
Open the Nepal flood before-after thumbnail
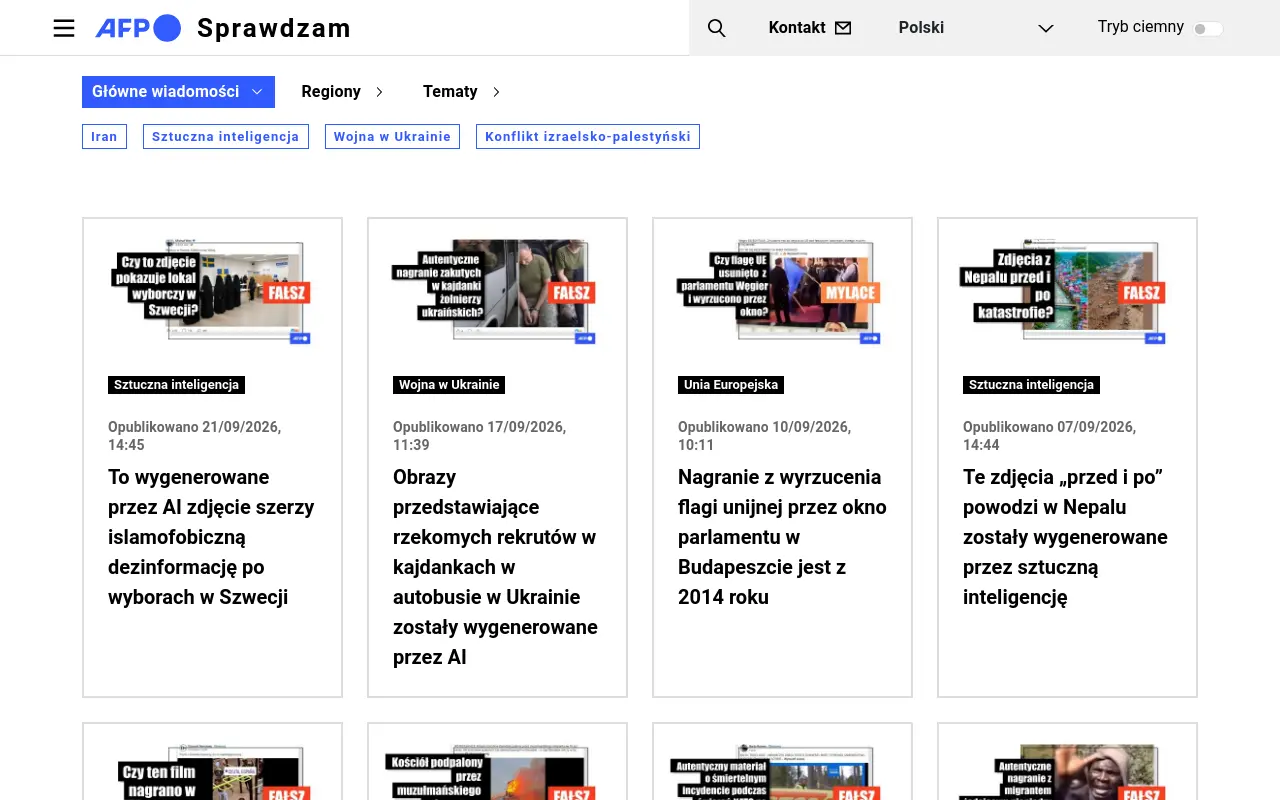(1067, 291)
